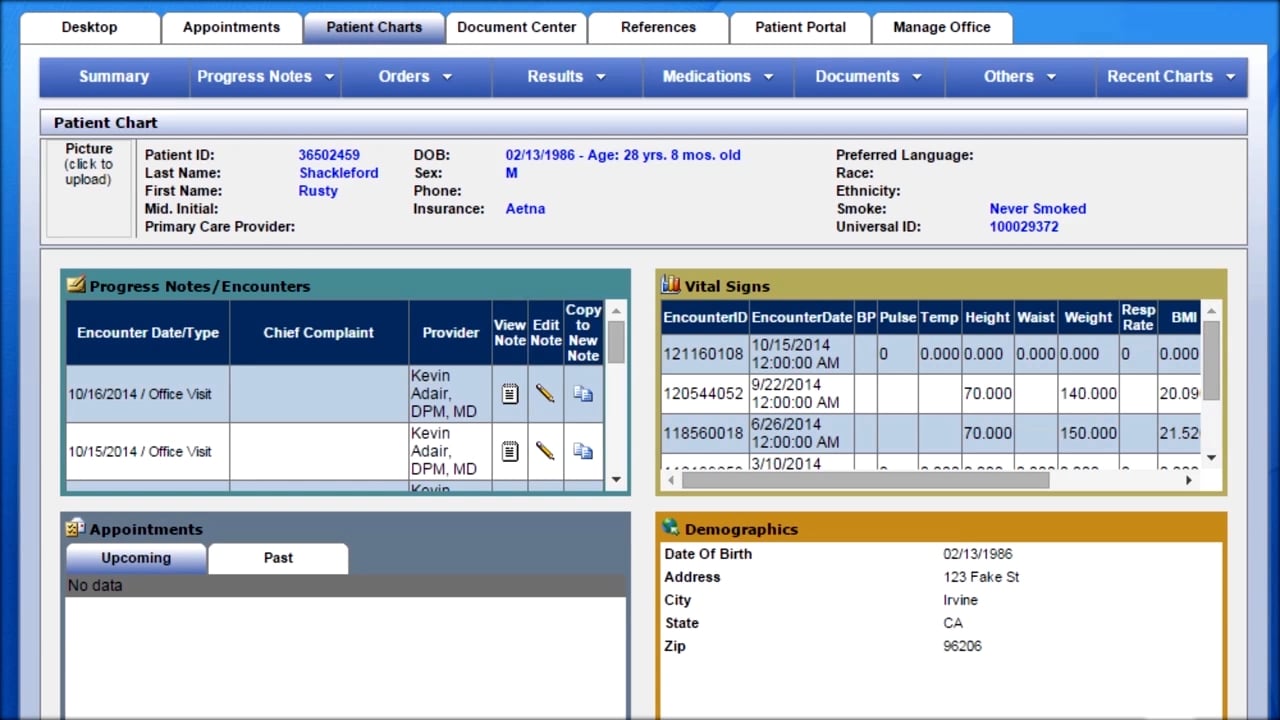Switch to the Manage Office tab
The width and height of the screenshot is (1280, 720).
(942, 27)
